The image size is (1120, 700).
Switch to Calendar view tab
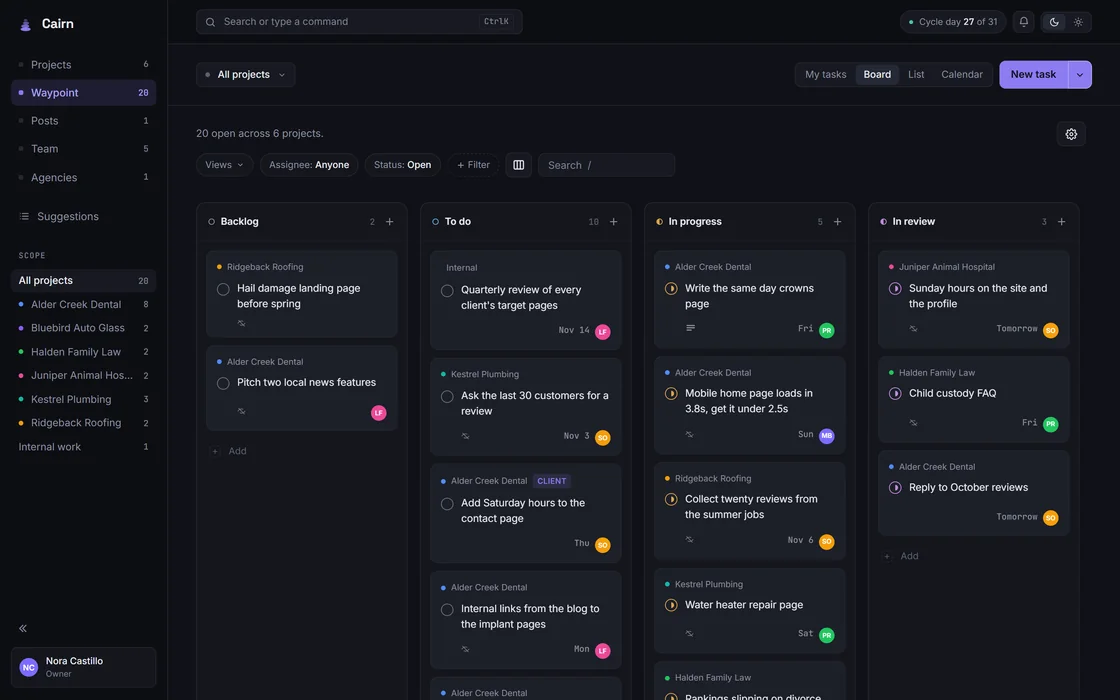(x=961, y=74)
